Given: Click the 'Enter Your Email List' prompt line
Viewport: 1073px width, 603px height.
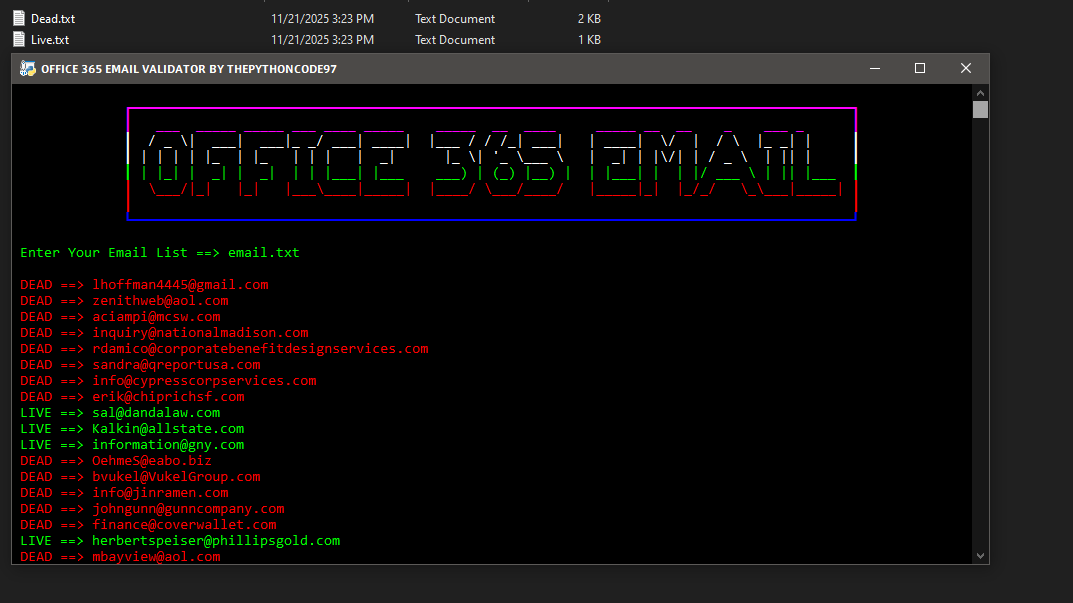Looking at the screenshot, I should pos(160,253).
